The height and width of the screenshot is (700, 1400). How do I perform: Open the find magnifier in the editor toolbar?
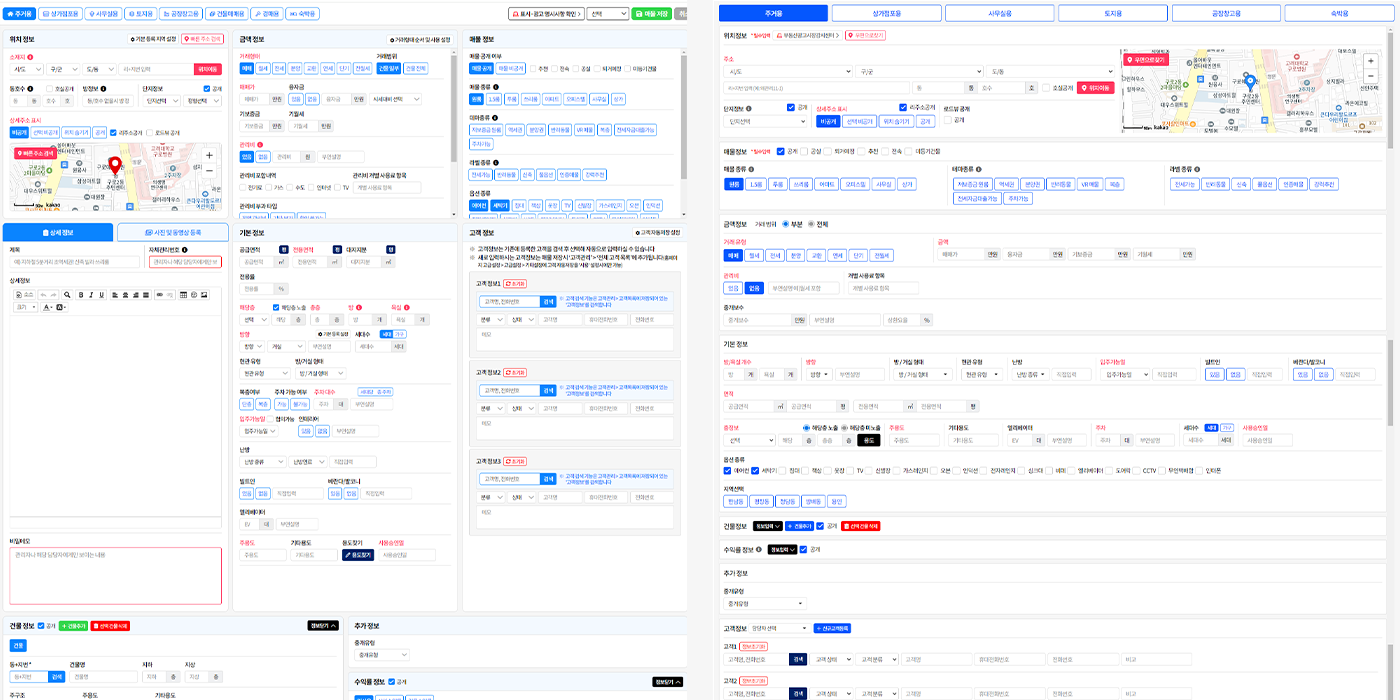click(67, 295)
